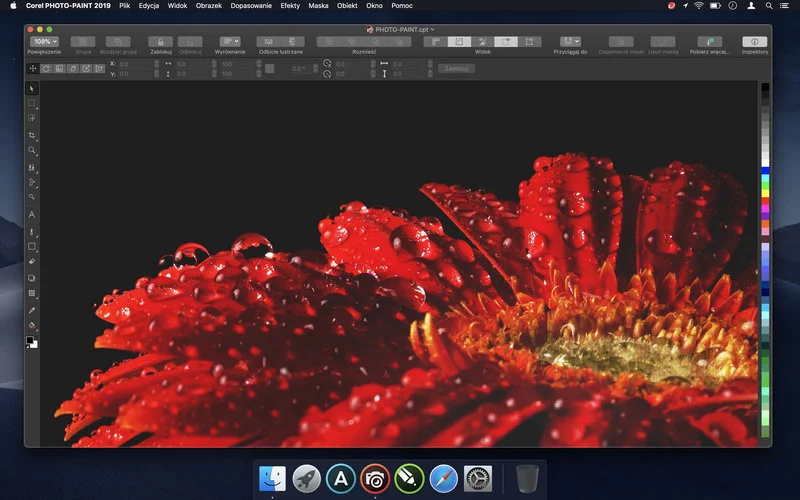Click the Pobierz więcej icon
The height and width of the screenshot is (500, 800).
710,41
